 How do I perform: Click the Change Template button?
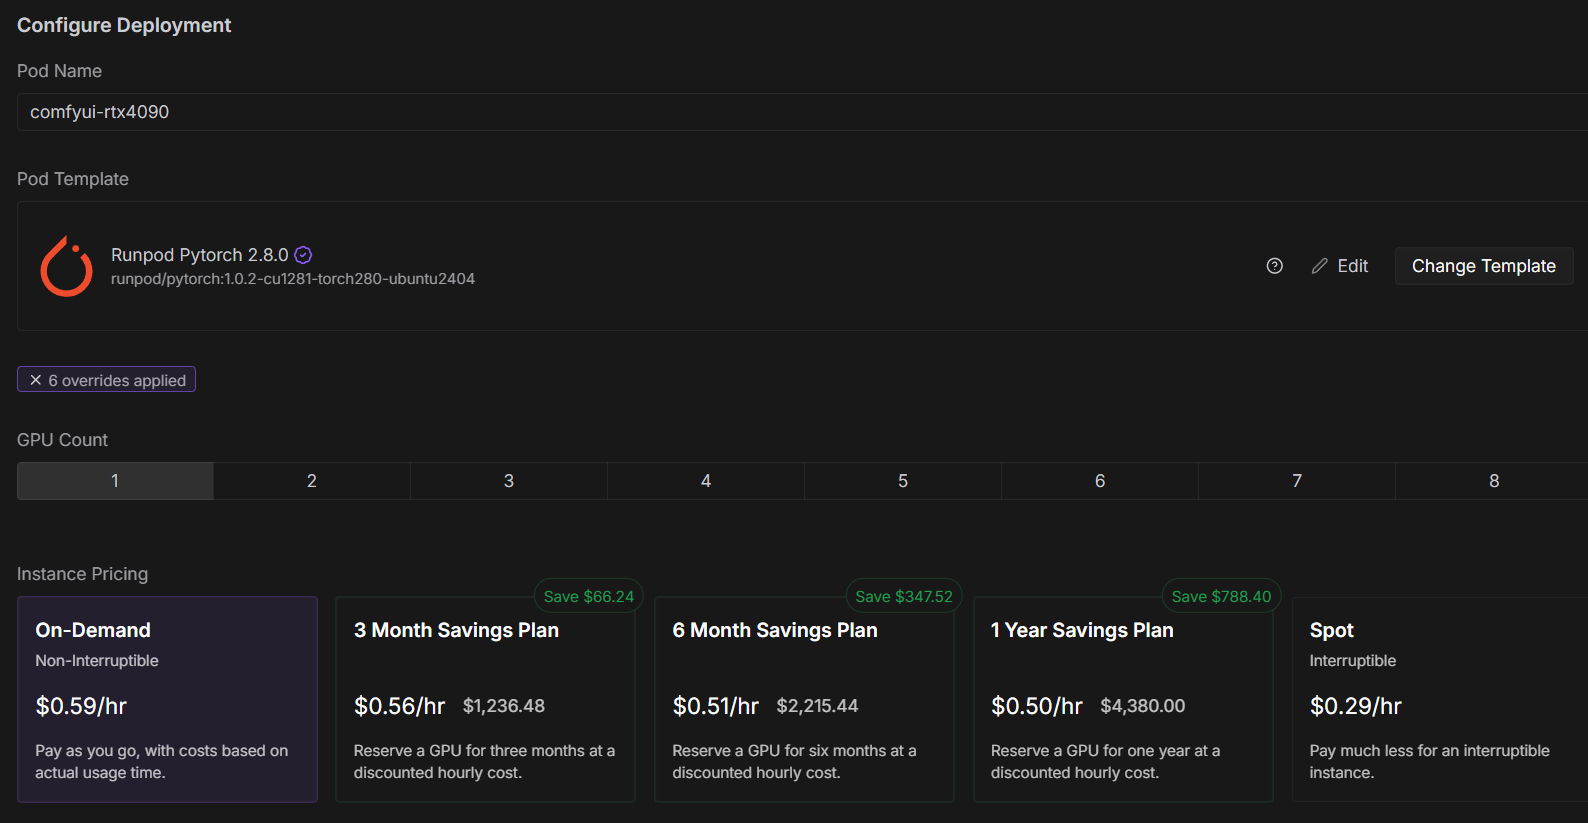click(1484, 266)
